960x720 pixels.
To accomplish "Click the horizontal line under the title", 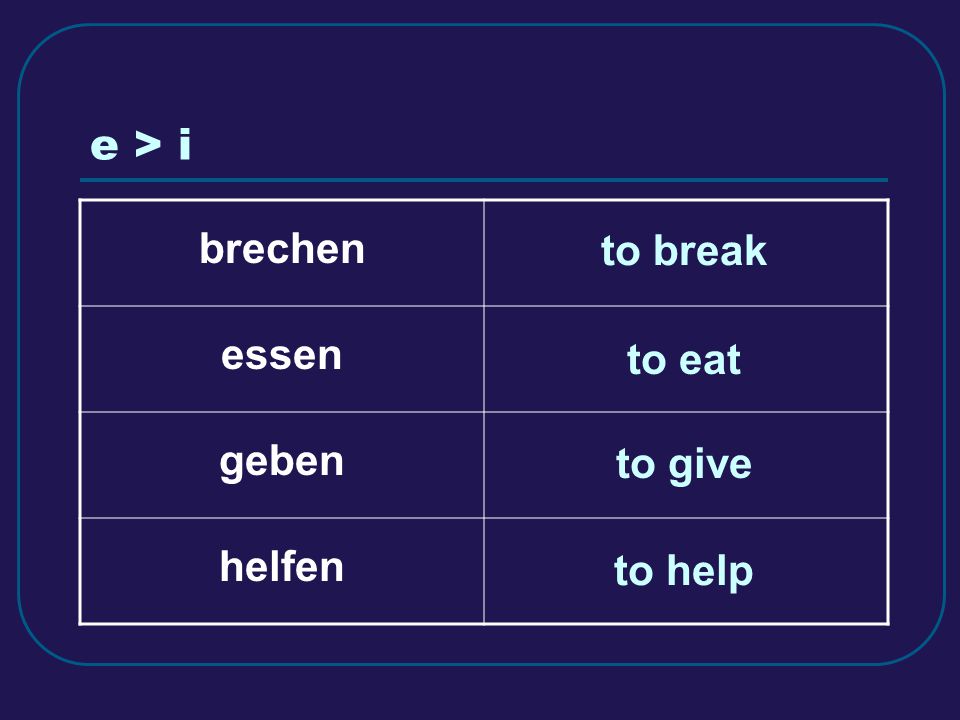I will [484, 180].
